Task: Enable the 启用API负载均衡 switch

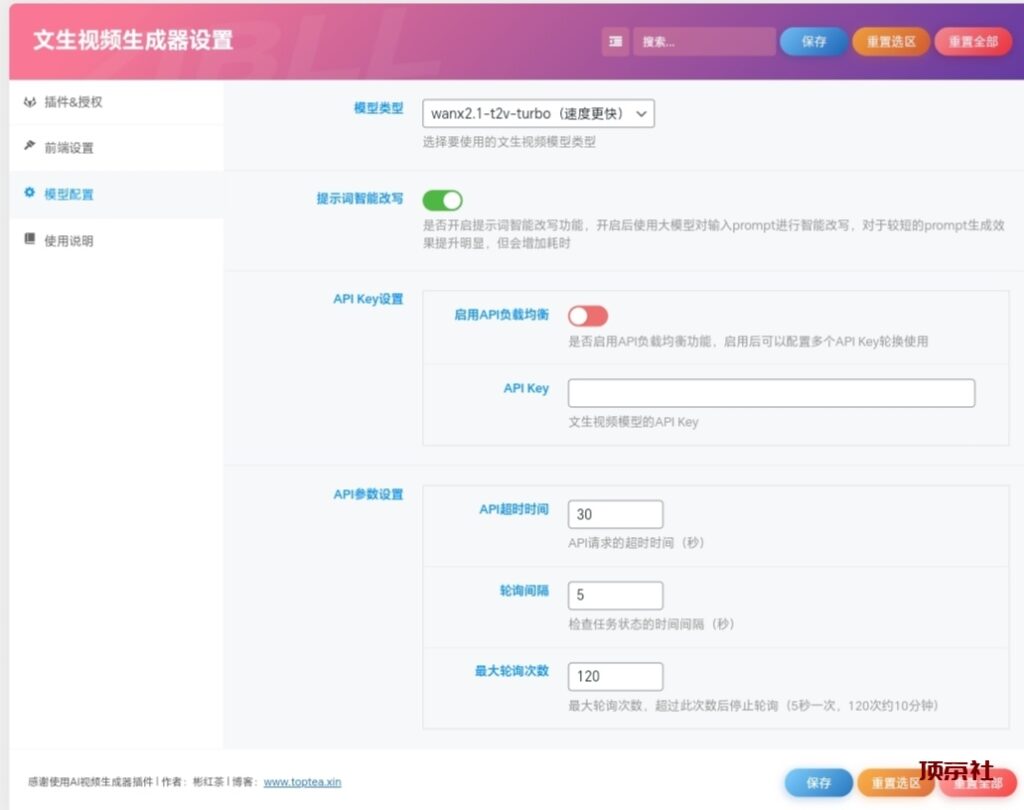Action: pos(588,315)
